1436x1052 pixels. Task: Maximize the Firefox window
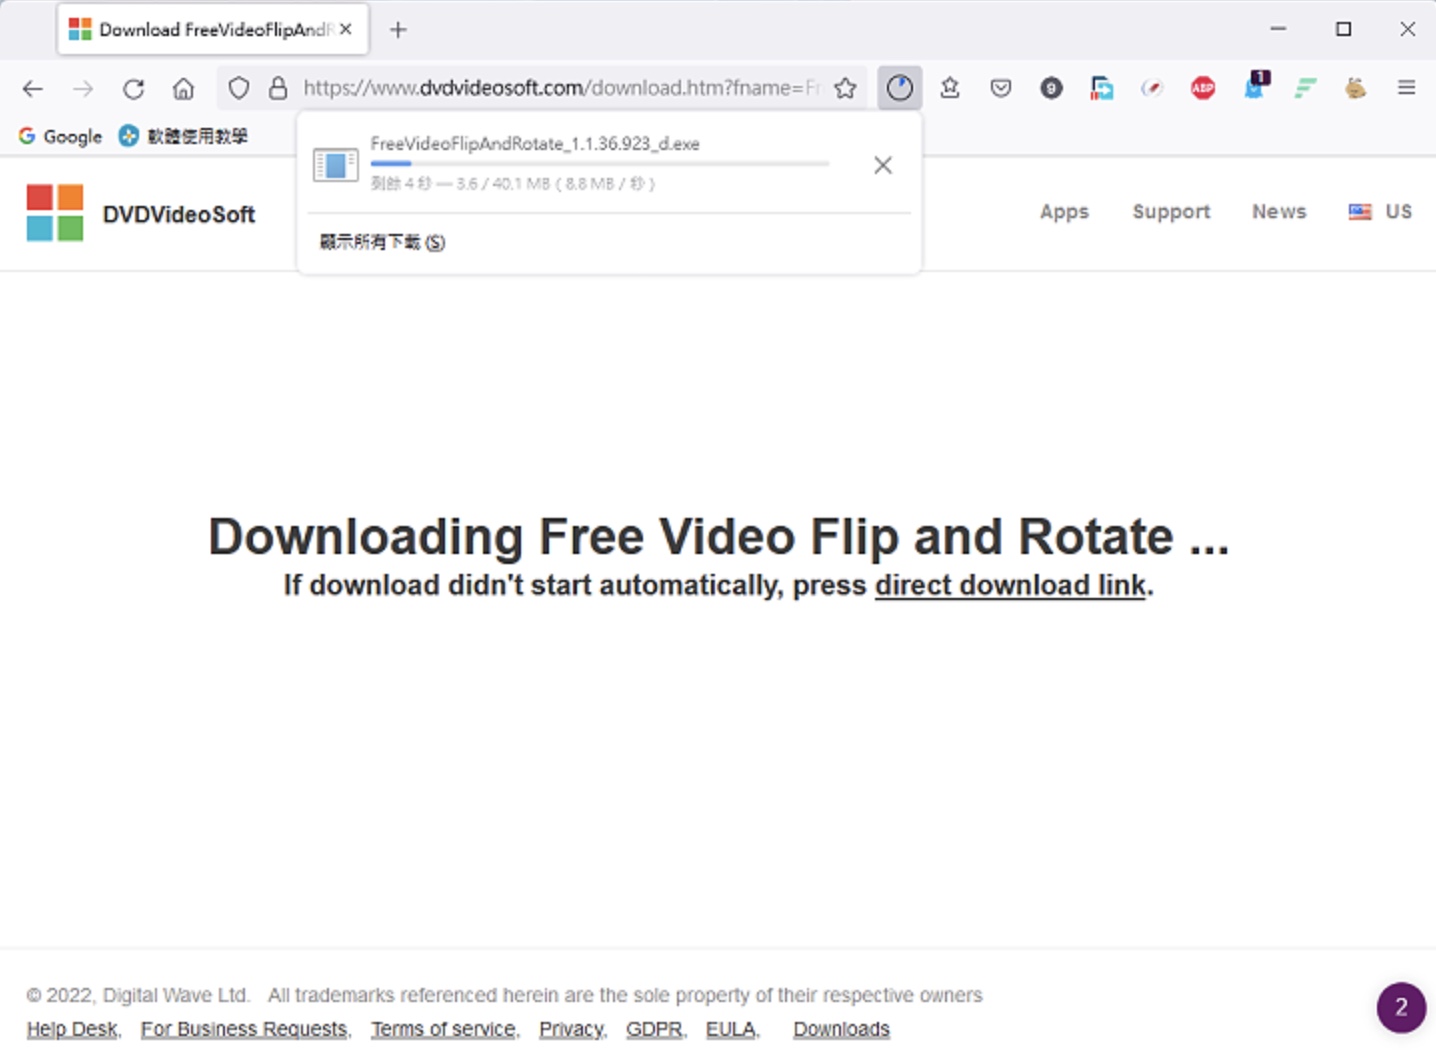click(x=1343, y=30)
